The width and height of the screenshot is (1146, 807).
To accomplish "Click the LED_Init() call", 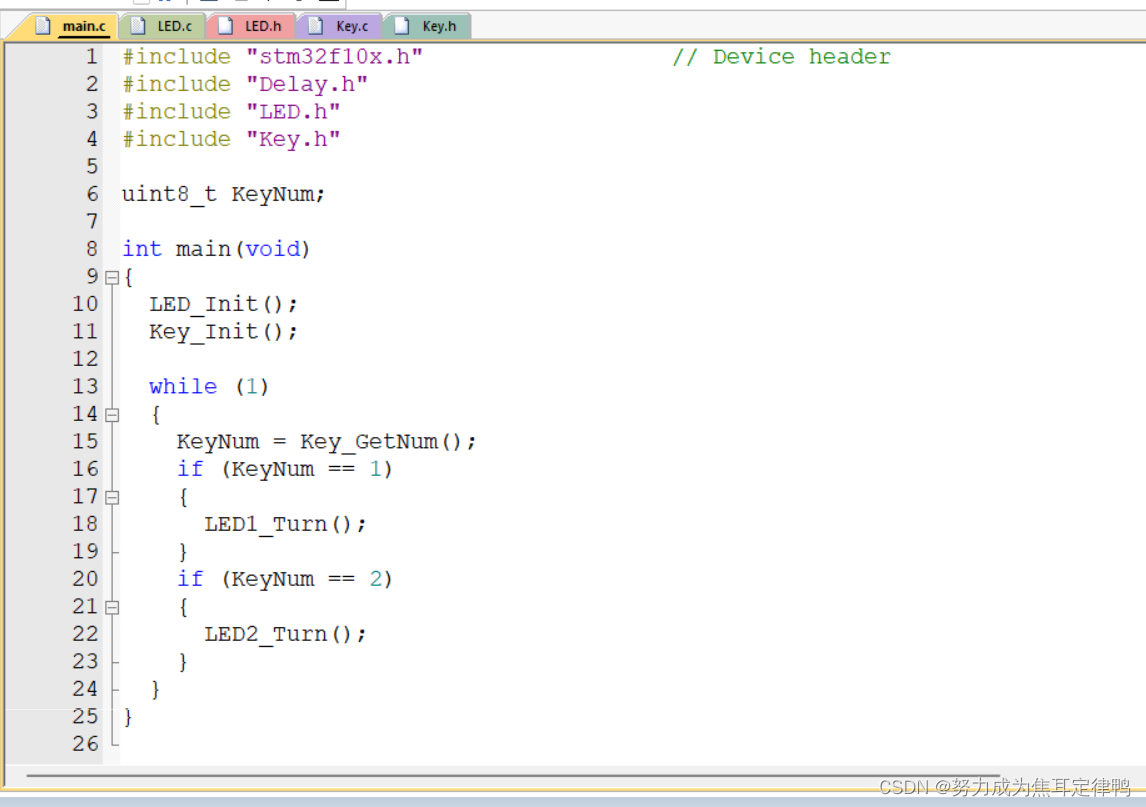I will point(223,305).
